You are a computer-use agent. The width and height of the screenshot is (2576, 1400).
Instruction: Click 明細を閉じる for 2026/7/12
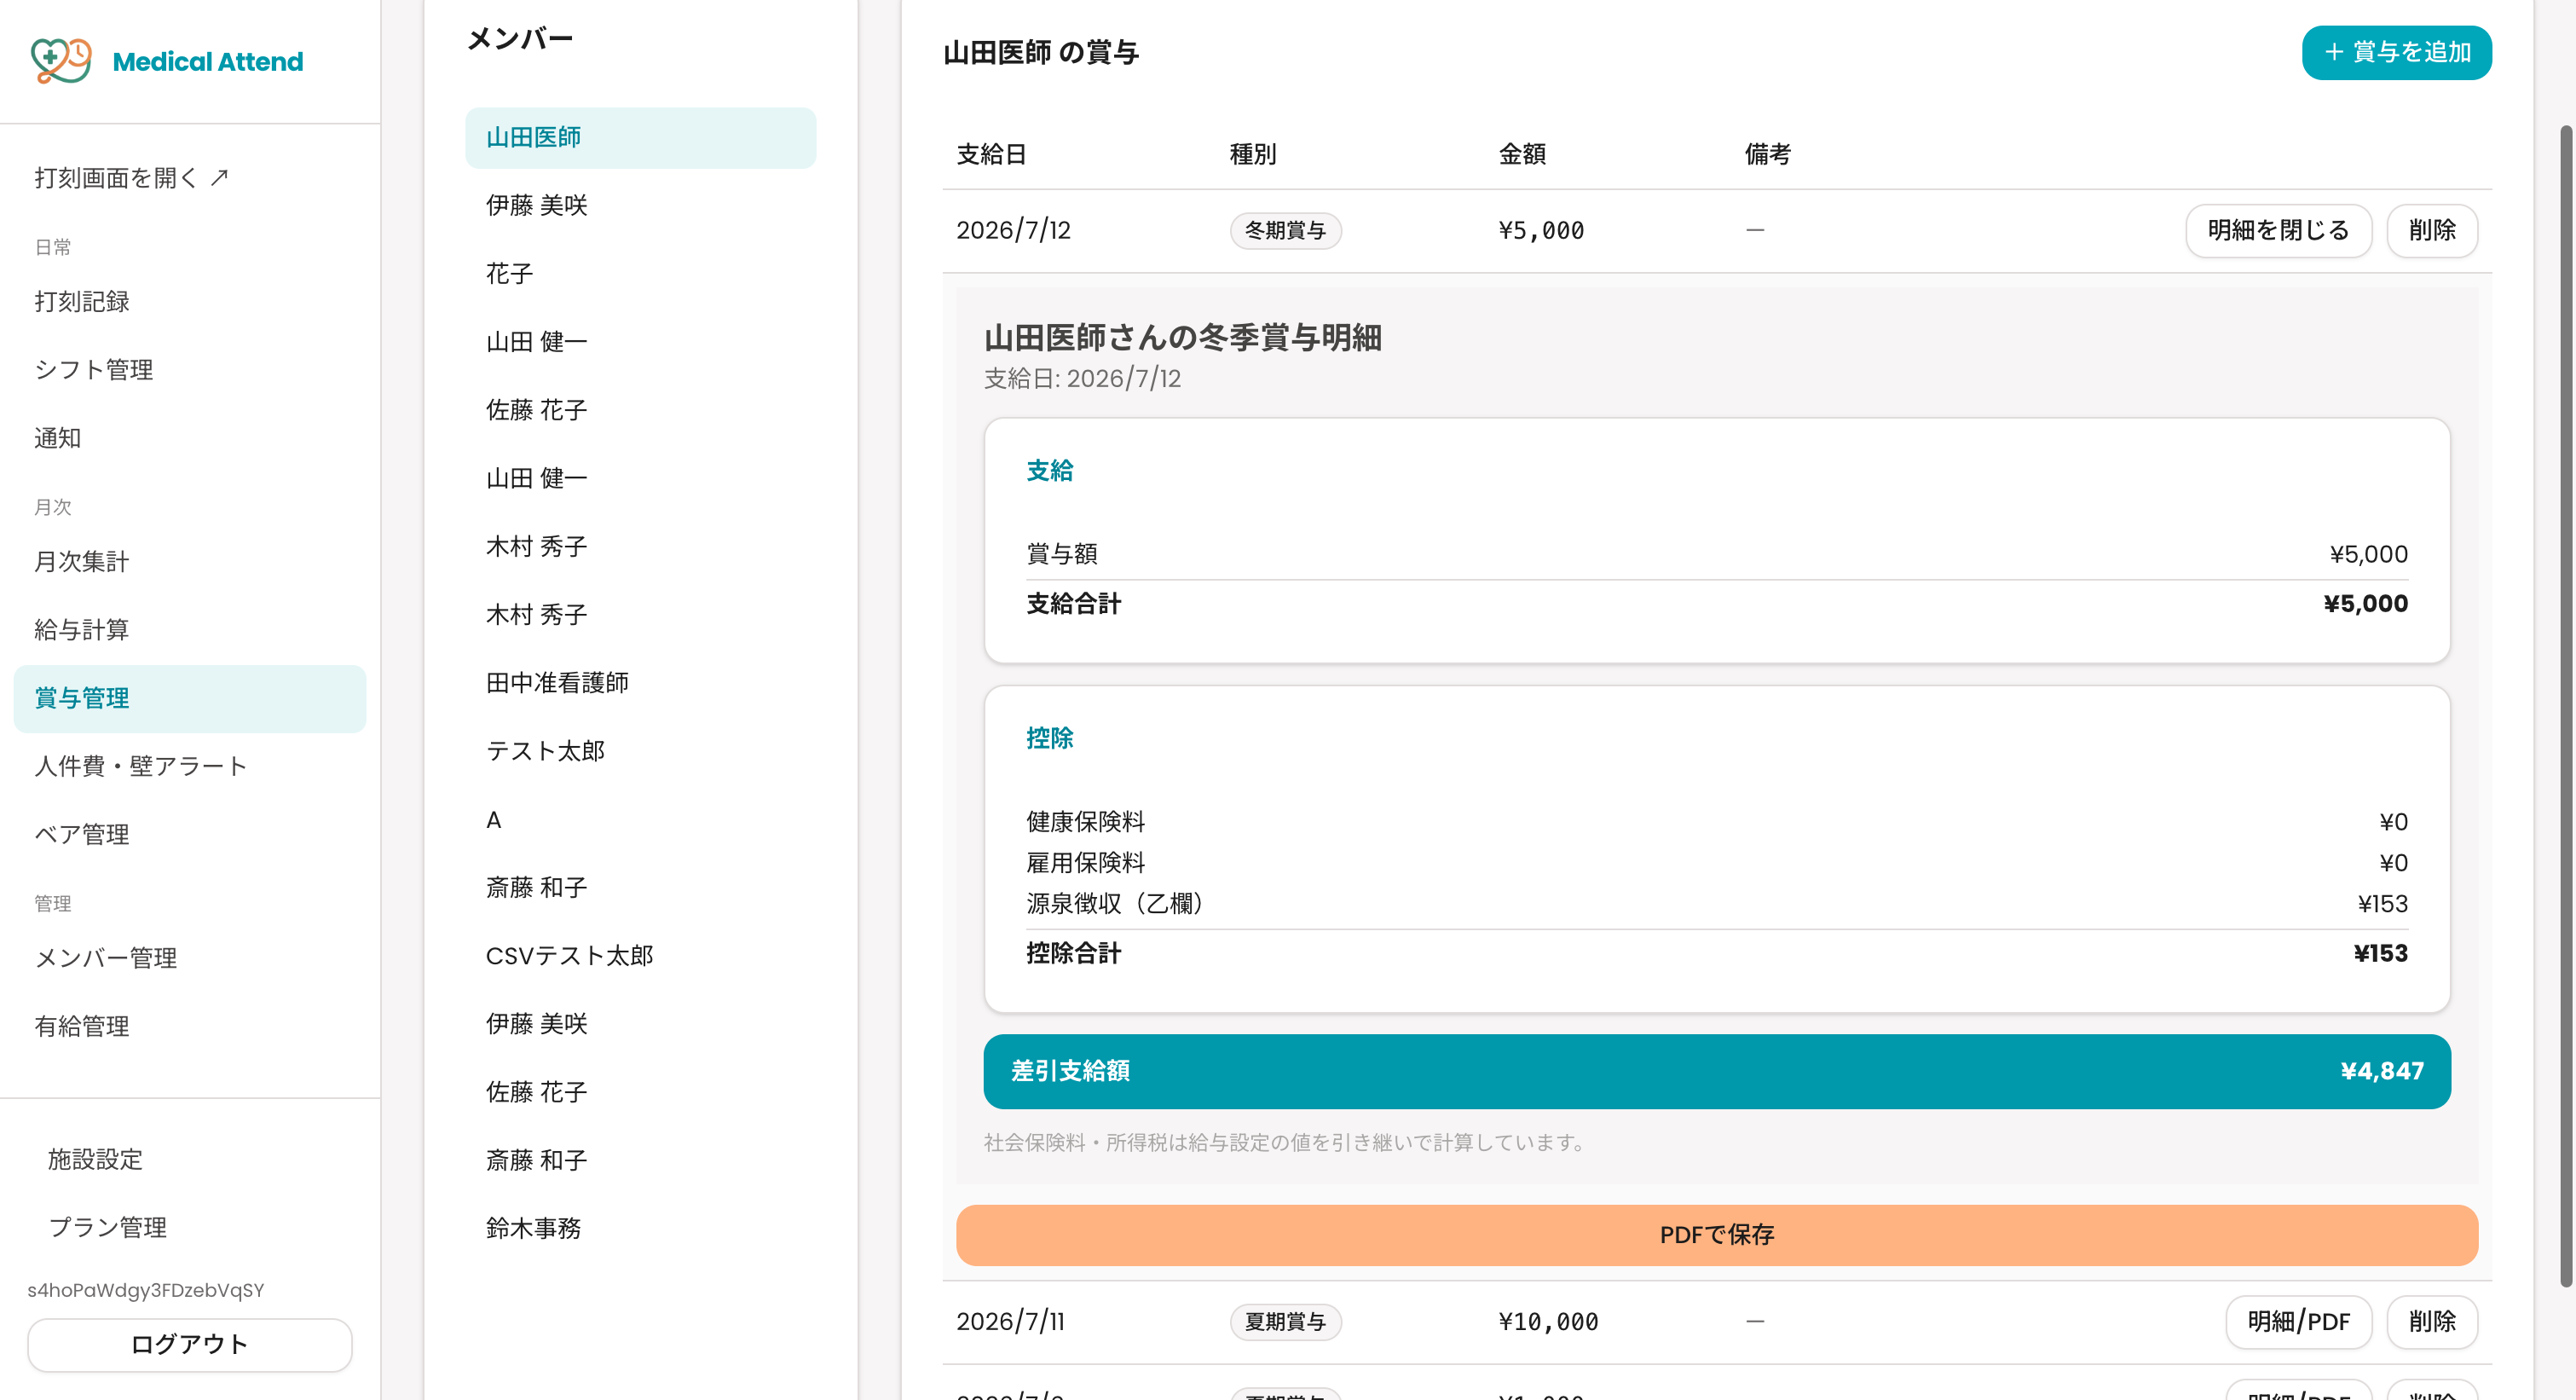(x=2278, y=230)
